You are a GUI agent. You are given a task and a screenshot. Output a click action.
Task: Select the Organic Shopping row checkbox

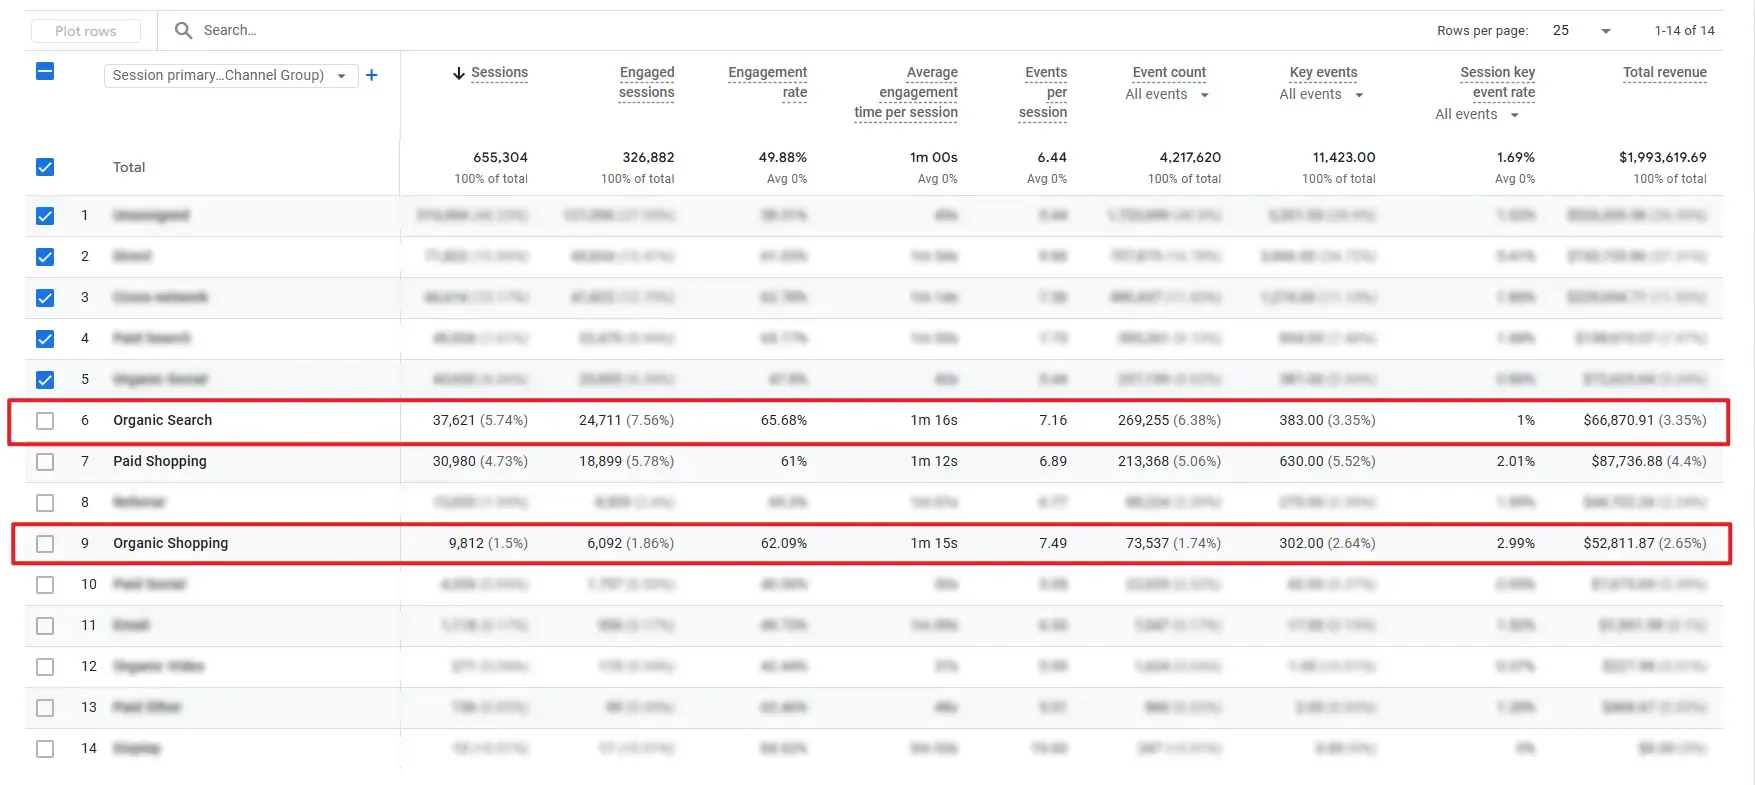(45, 544)
